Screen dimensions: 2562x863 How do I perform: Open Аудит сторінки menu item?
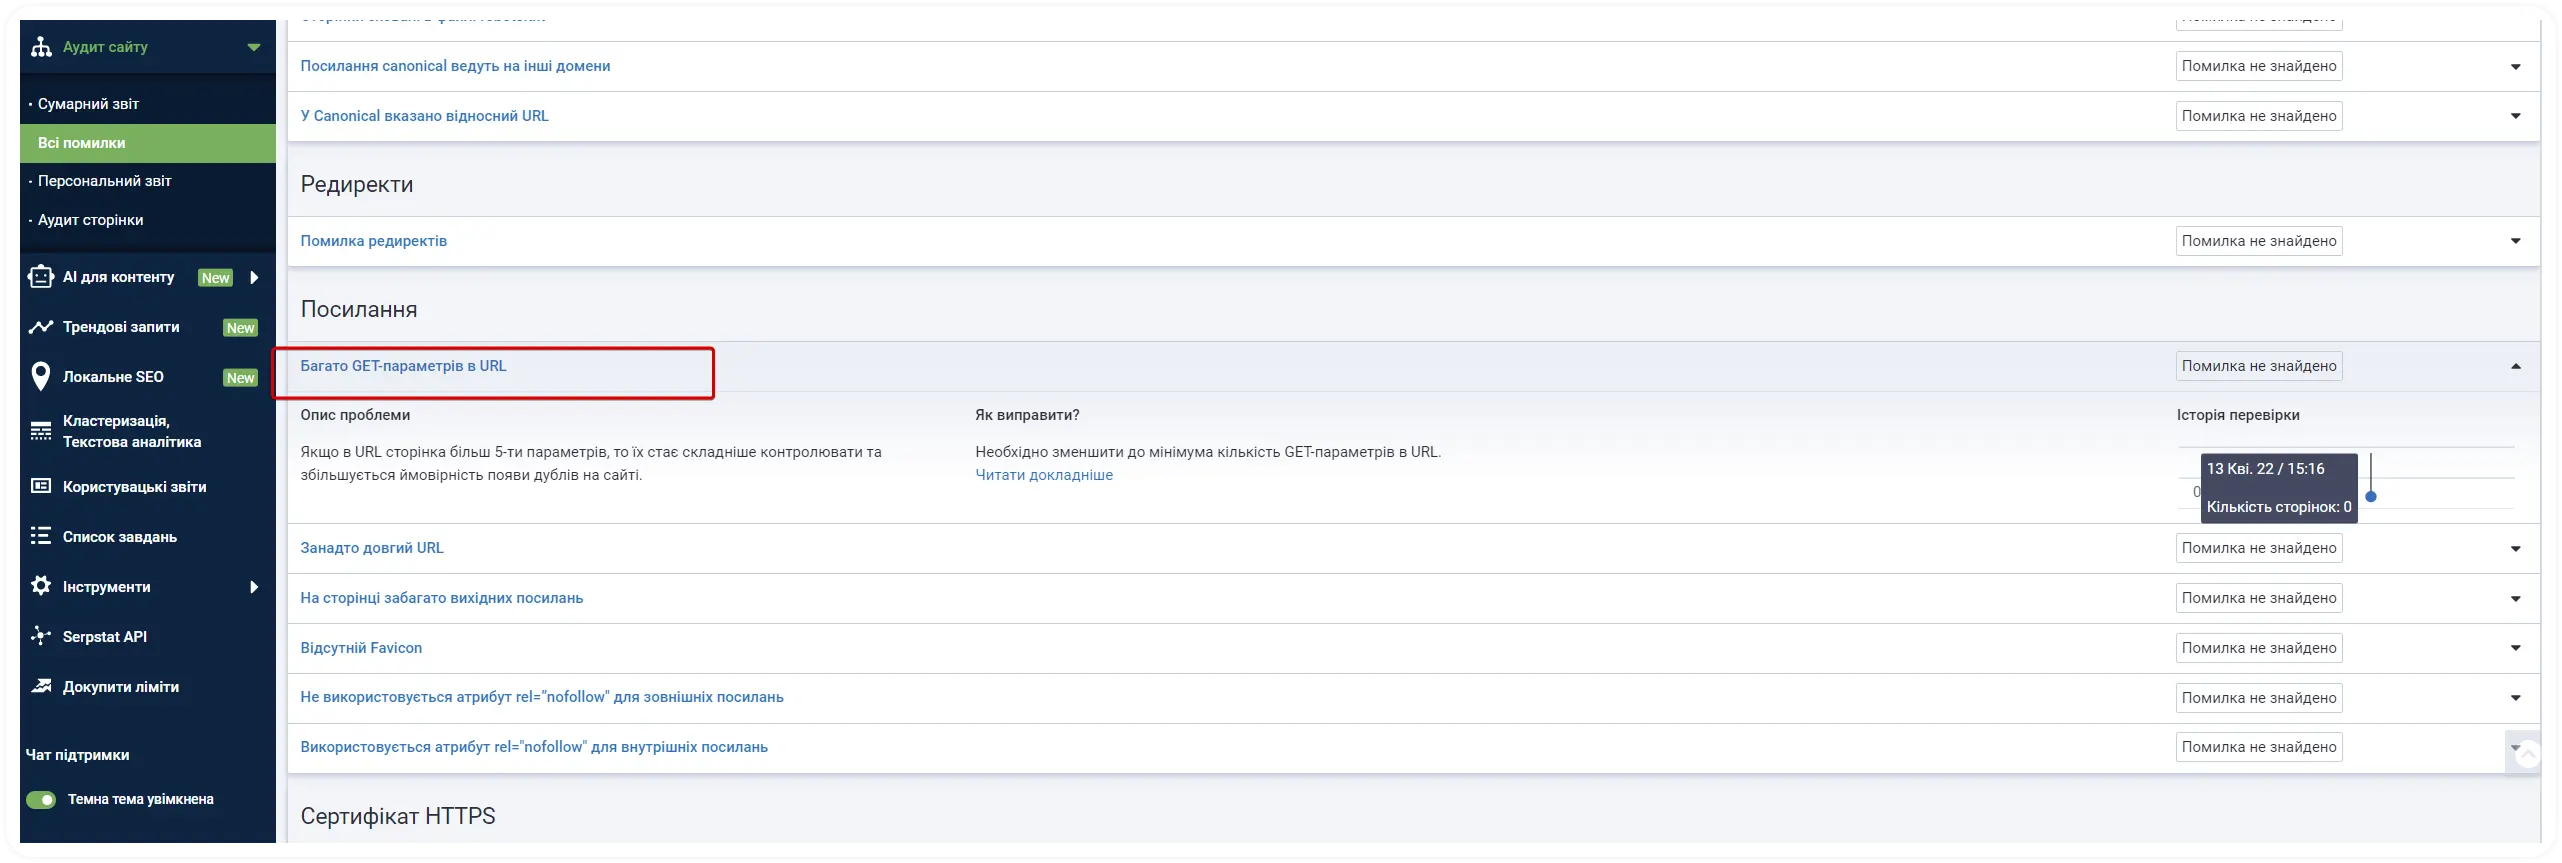click(x=90, y=220)
